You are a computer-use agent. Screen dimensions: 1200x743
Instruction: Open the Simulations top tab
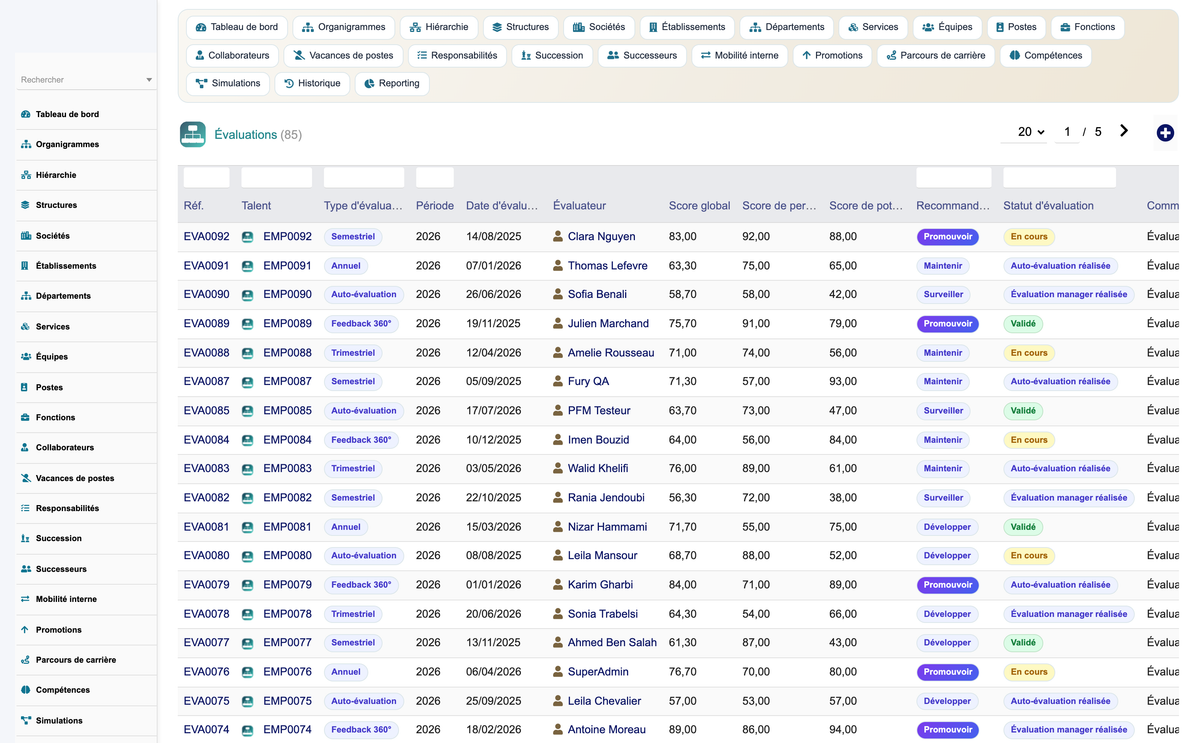coord(227,83)
